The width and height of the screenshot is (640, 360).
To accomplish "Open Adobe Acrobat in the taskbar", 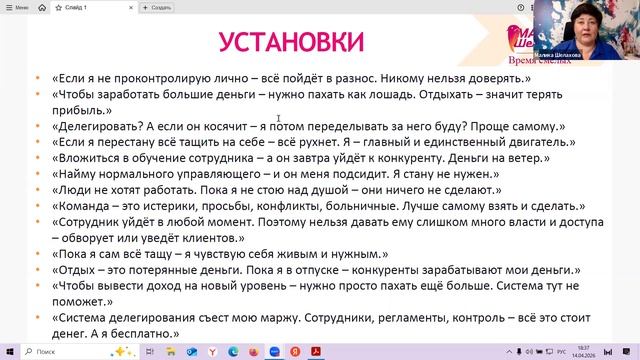I will [316, 351].
